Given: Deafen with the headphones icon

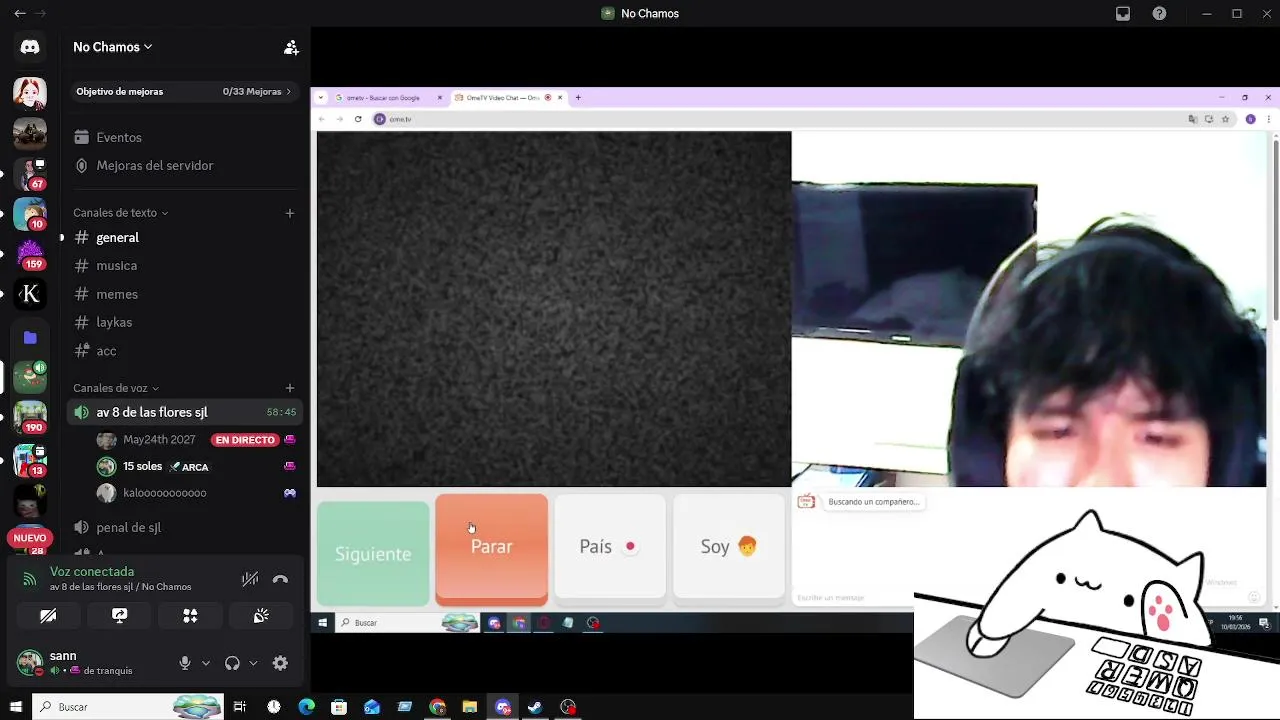Looking at the screenshot, I should (232, 663).
